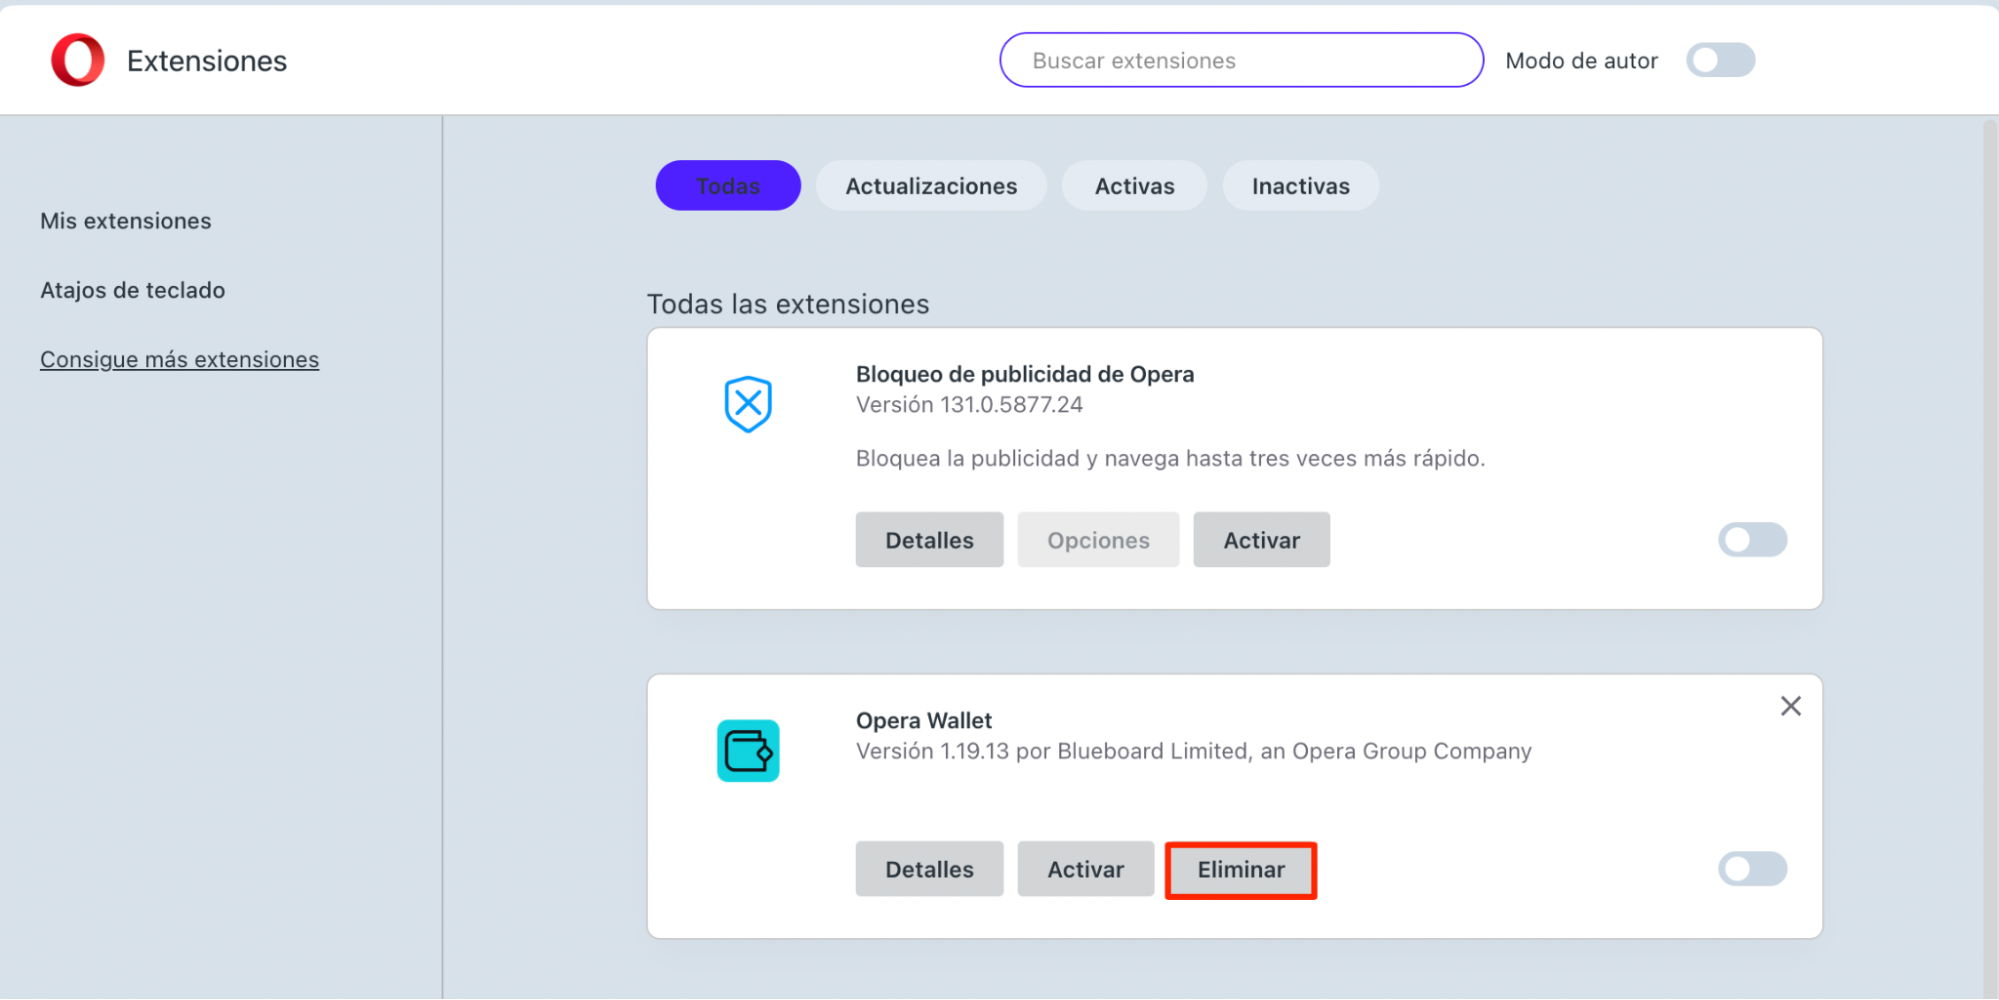Open Atajos de teclado in sidebar

[133, 290]
